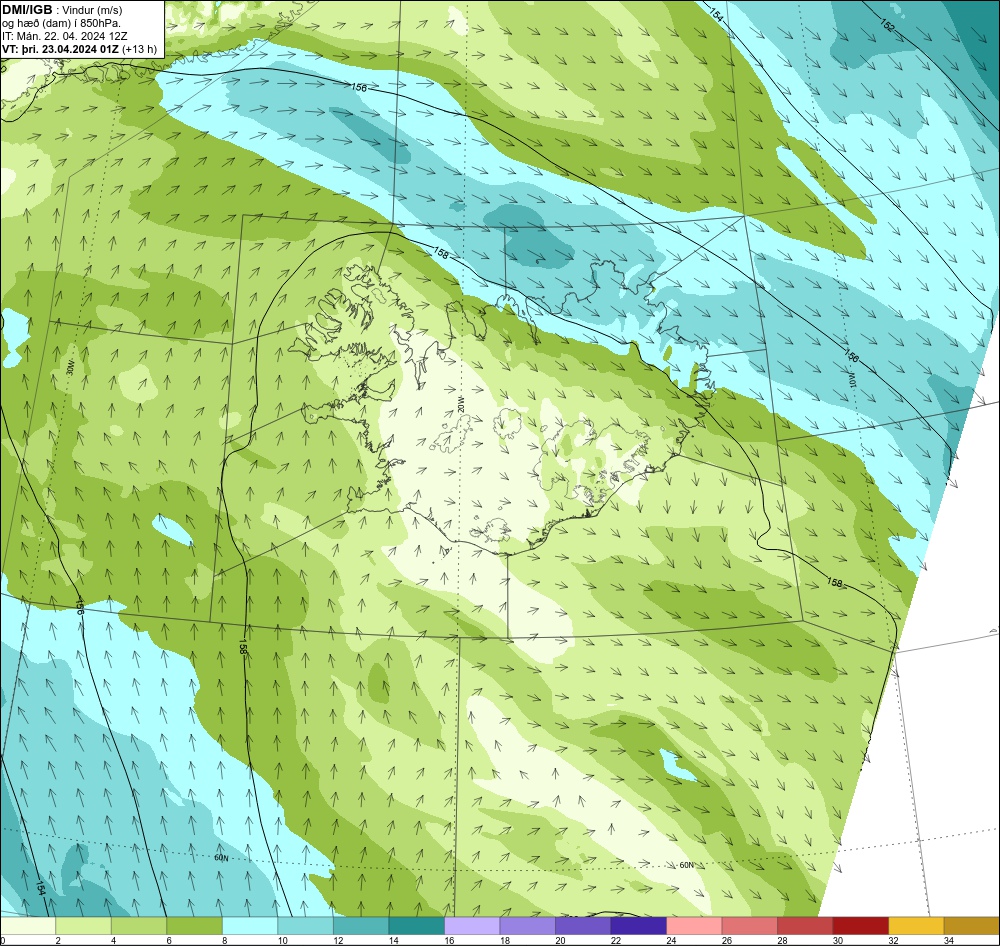Select the 32–34 m/s yellow legend swatch
The width and height of the screenshot is (1000, 946).
916,925
